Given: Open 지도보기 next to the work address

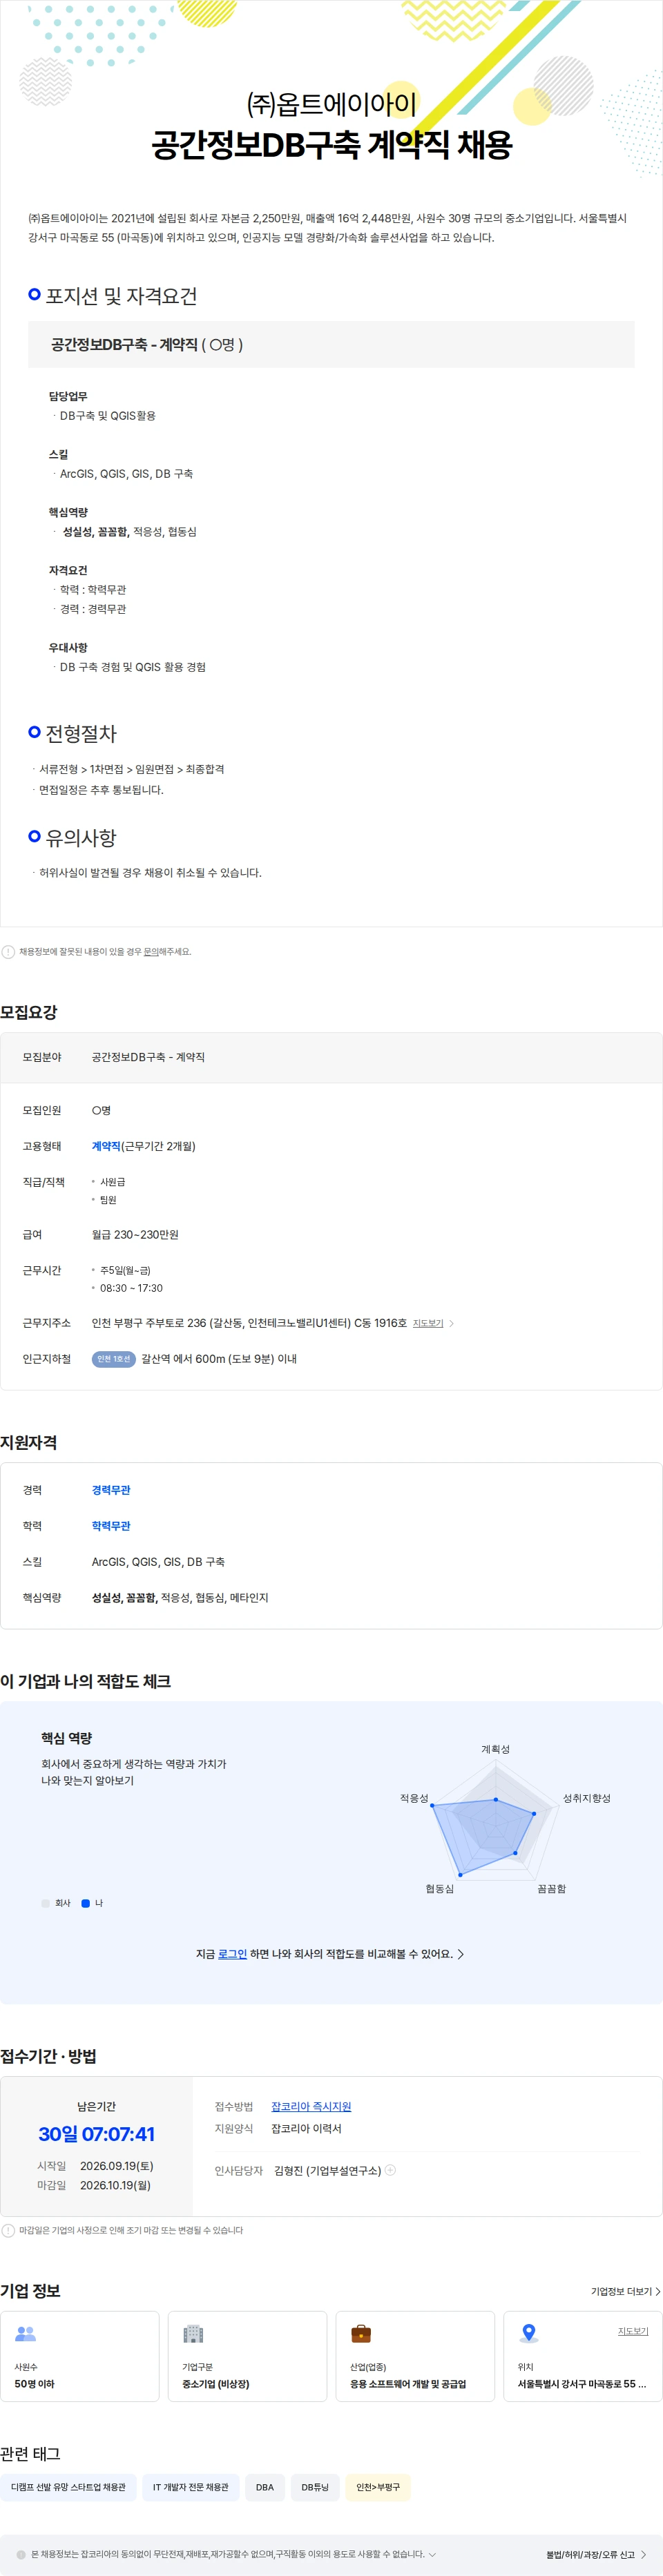Looking at the screenshot, I should [x=428, y=1323].
